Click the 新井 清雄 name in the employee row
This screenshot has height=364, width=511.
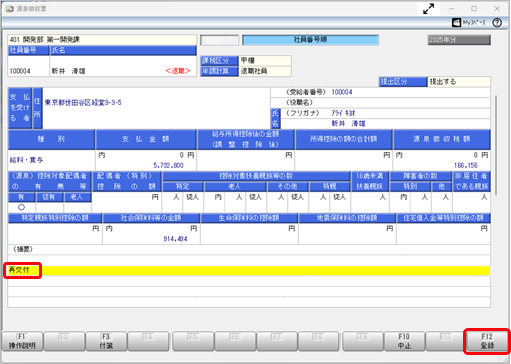tap(68, 71)
